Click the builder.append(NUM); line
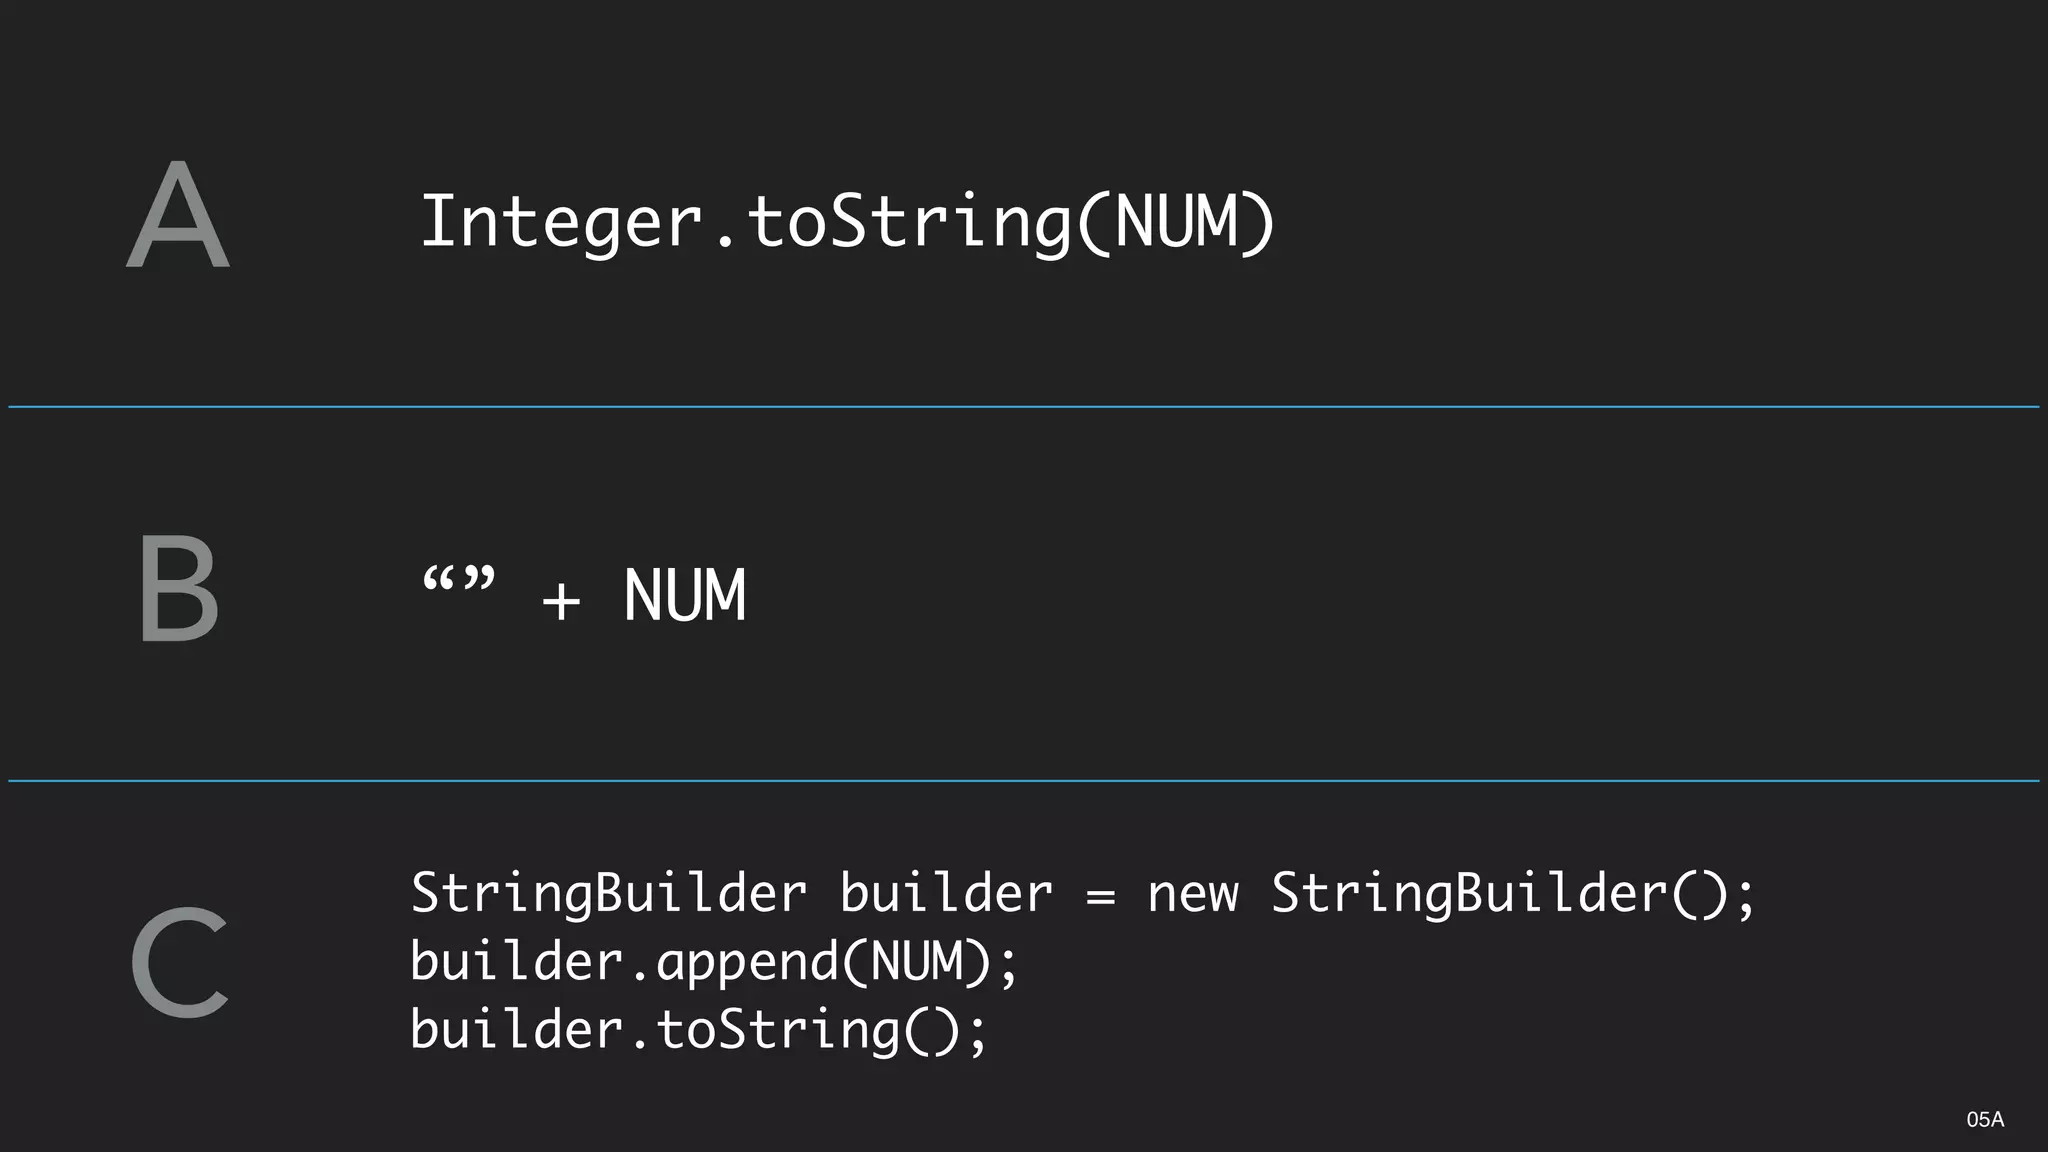 [x=714, y=962]
